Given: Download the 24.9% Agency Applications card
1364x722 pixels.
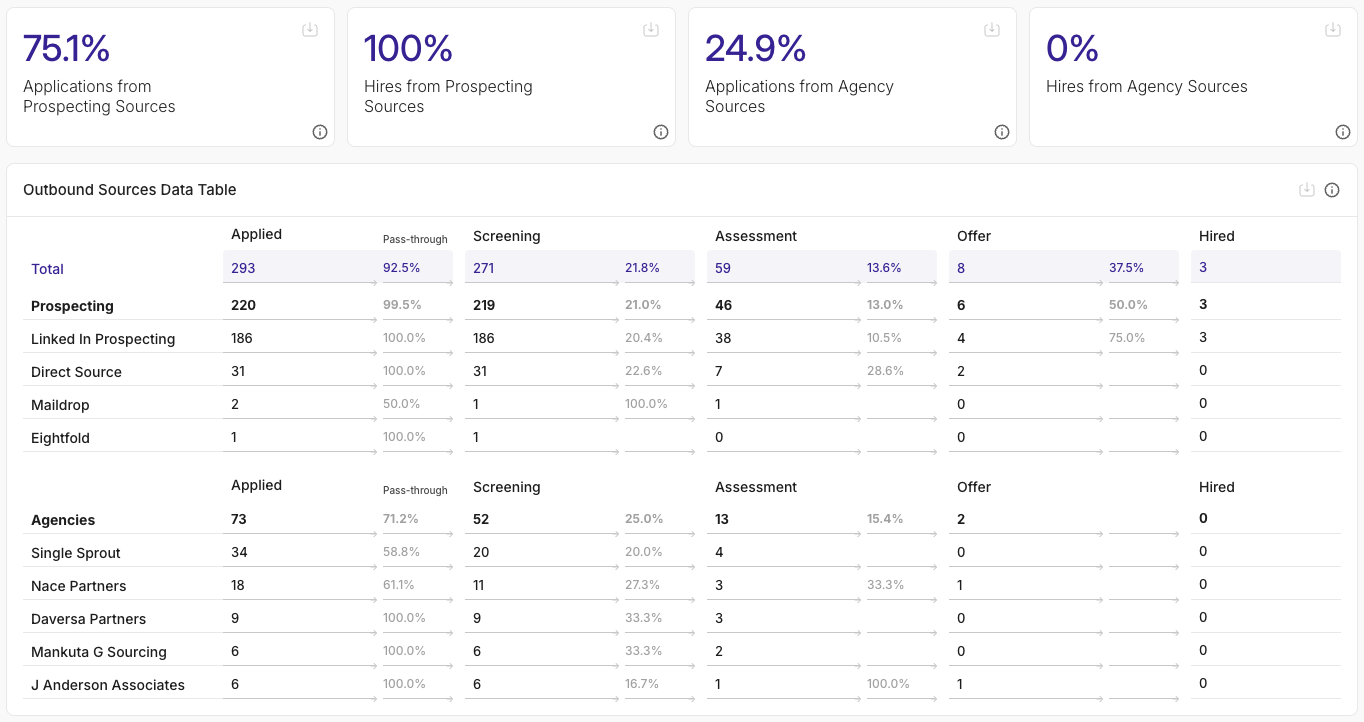Looking at the screenshot, I should point(992,30).
